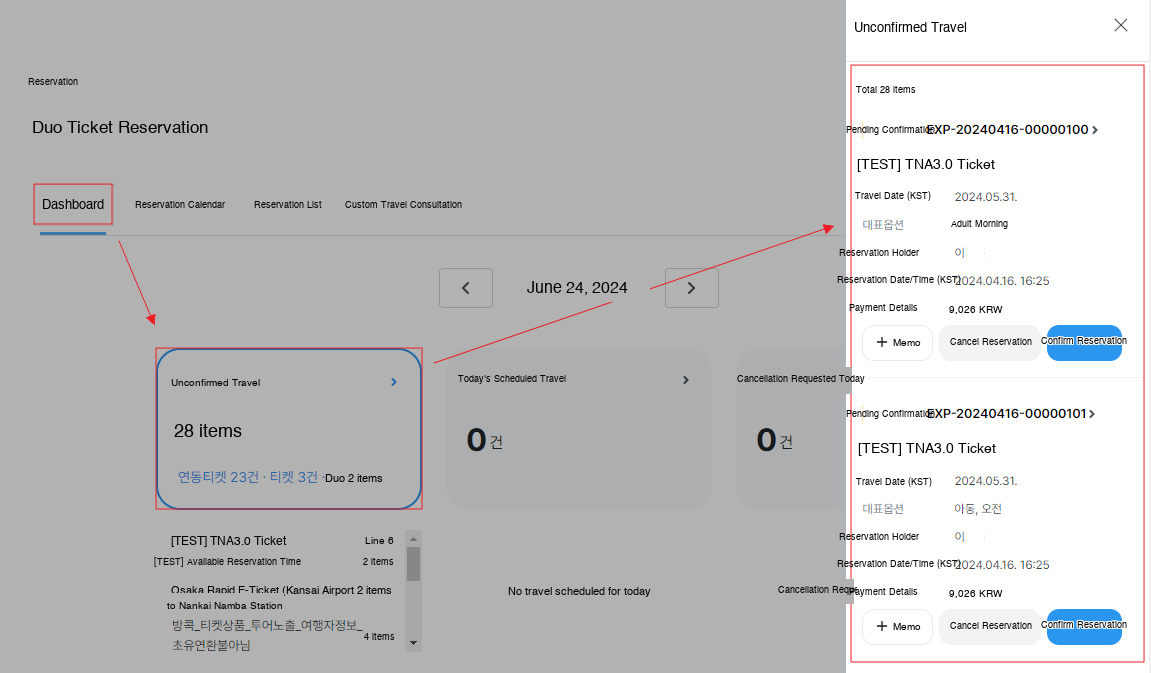
Task: Switch to the Dashboard tab
Action: click(73, 204)
